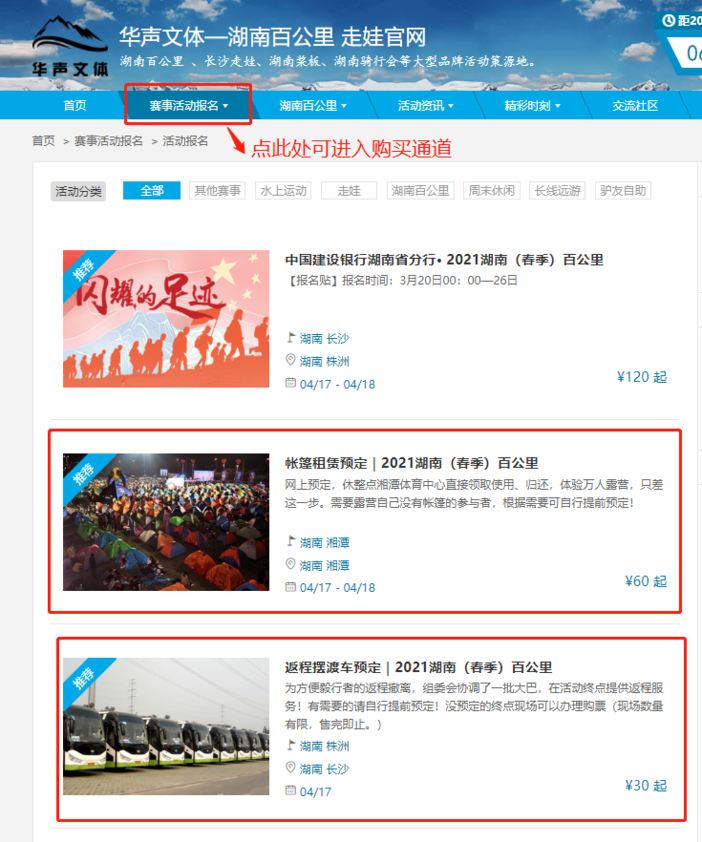Screen dimensions: 702x842
Task: Click the 赛事活动报名 breadcrumb link
Action: [x=108, y=141]
